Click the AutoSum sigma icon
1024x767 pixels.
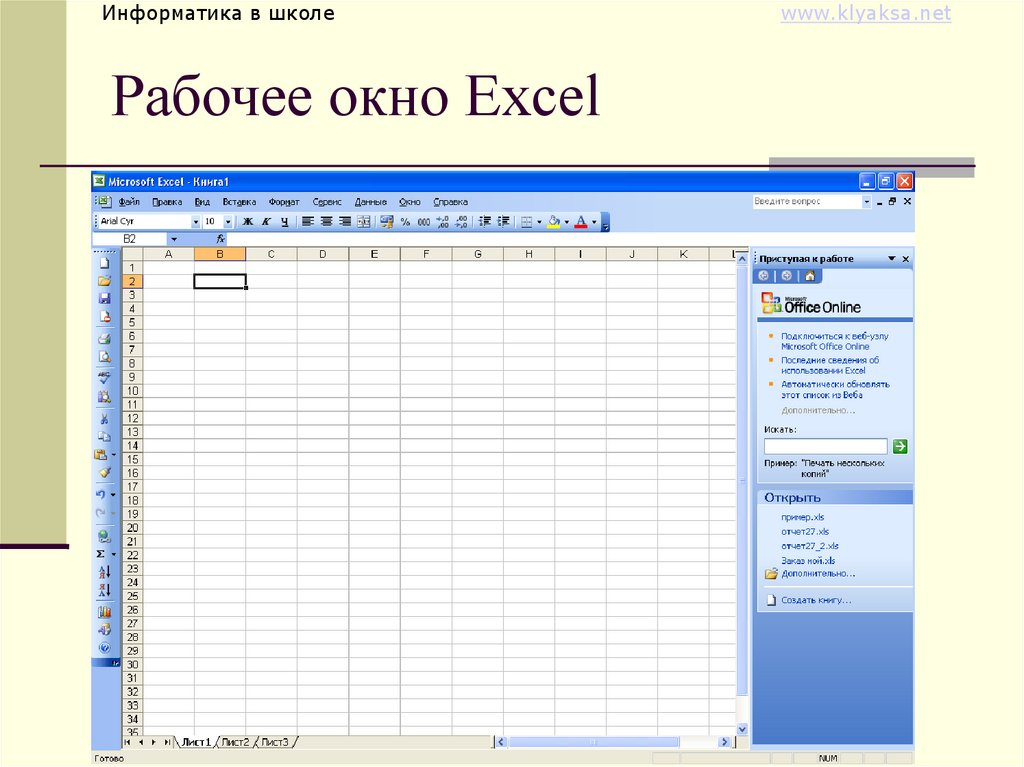[101, 554]
